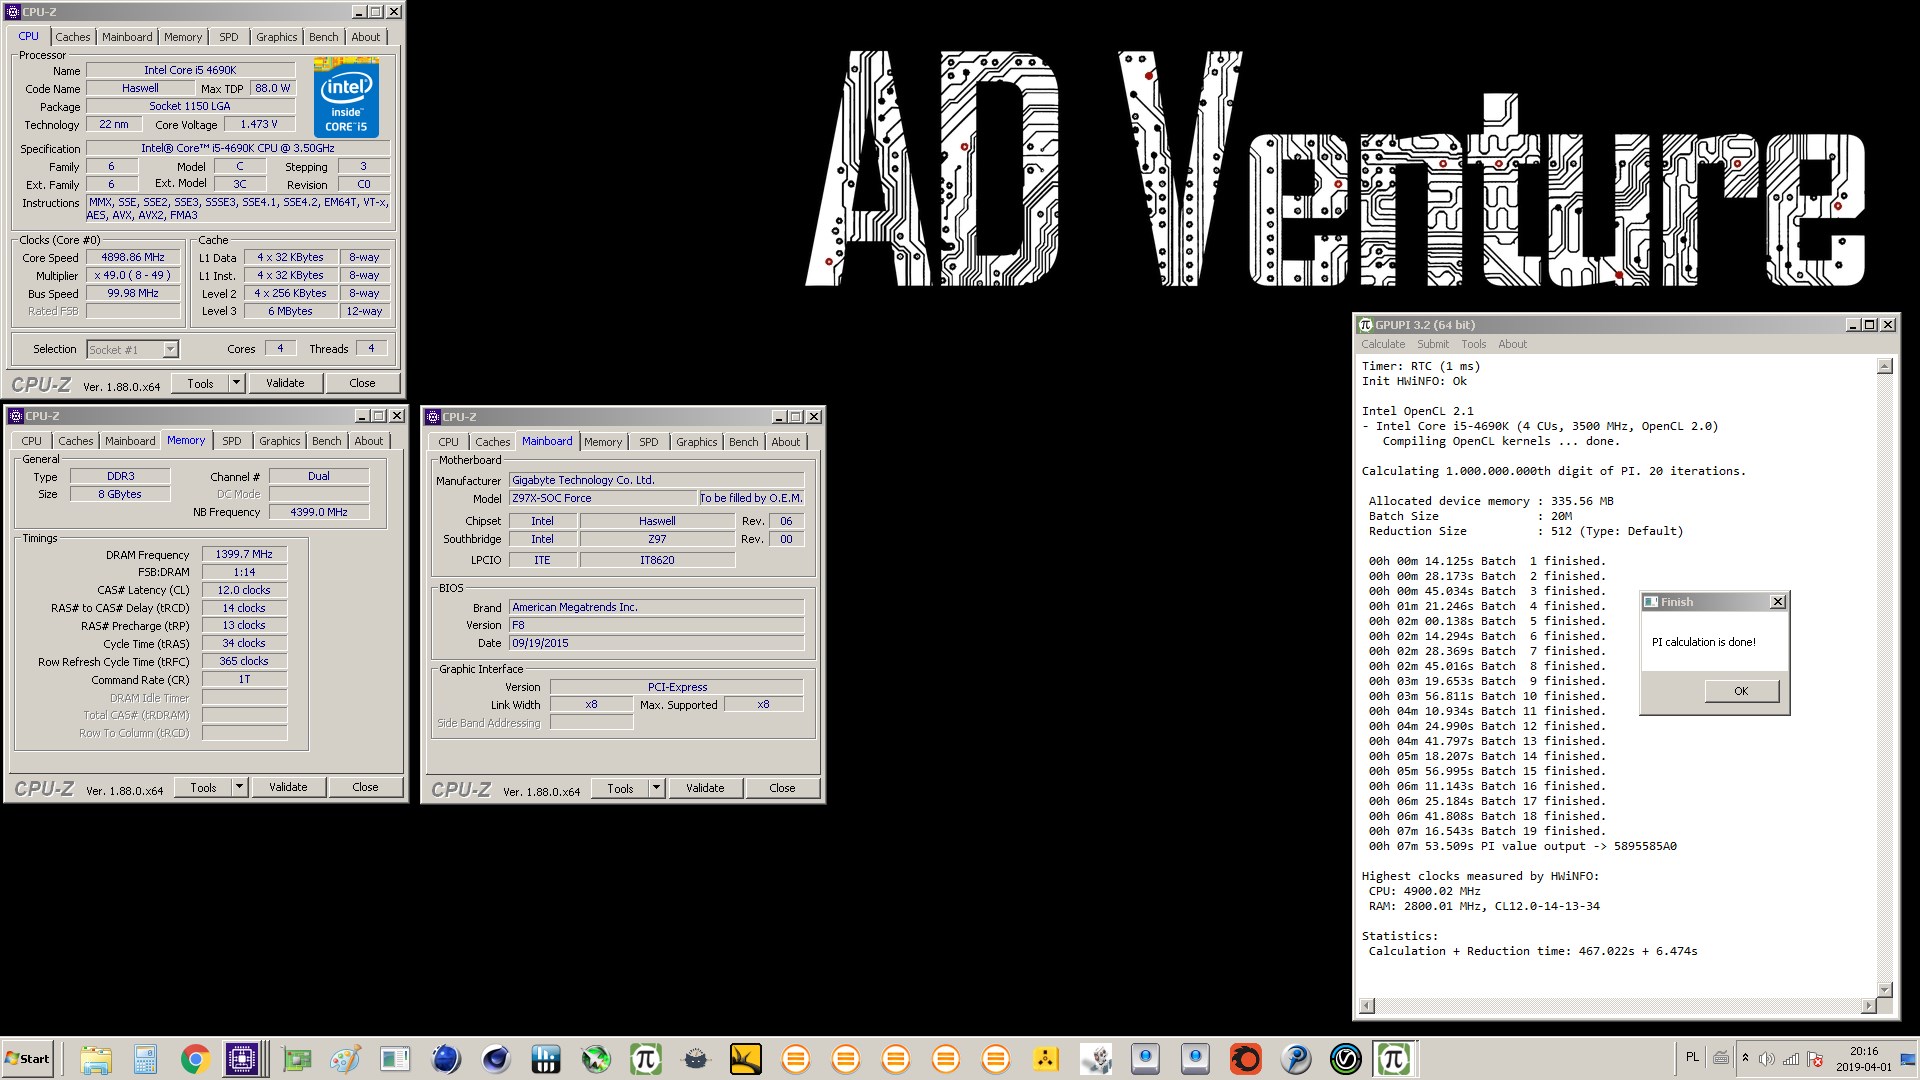Click the on-screen keyboard tray icon
Image resolution: width=1920 pixels, height=1080 pixels.
1721,1058
